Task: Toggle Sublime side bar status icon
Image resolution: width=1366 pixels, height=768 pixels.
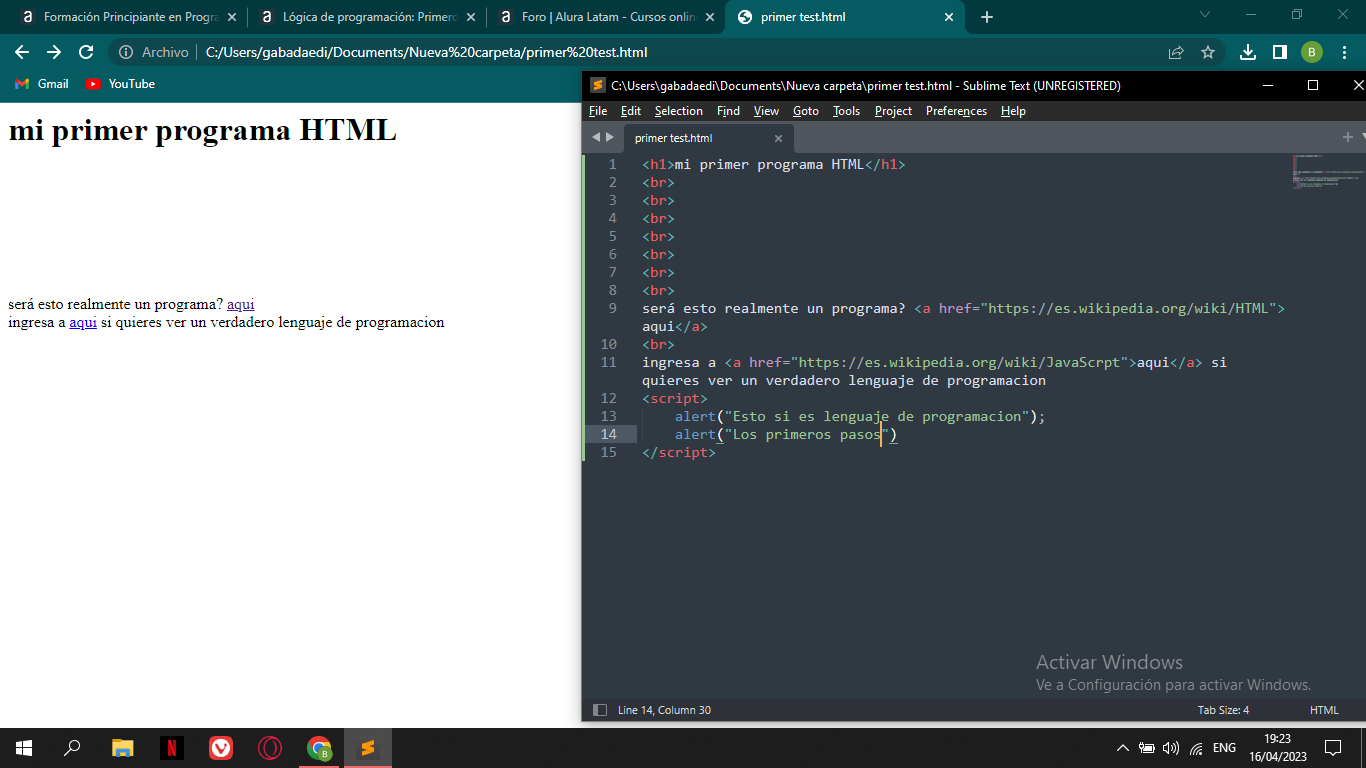Action: [600, 710]
